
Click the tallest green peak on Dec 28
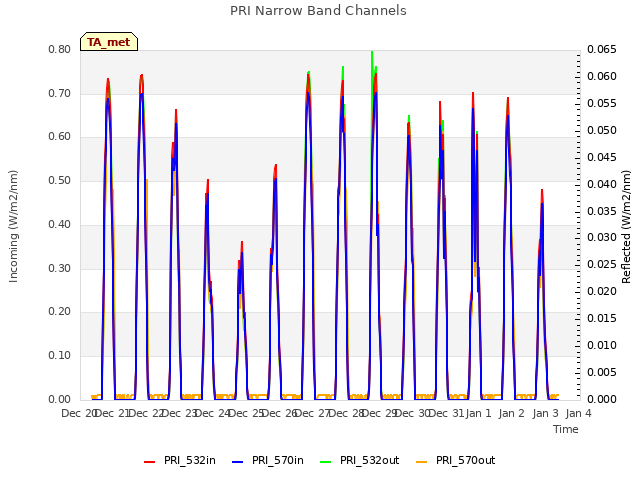(372, 52)
